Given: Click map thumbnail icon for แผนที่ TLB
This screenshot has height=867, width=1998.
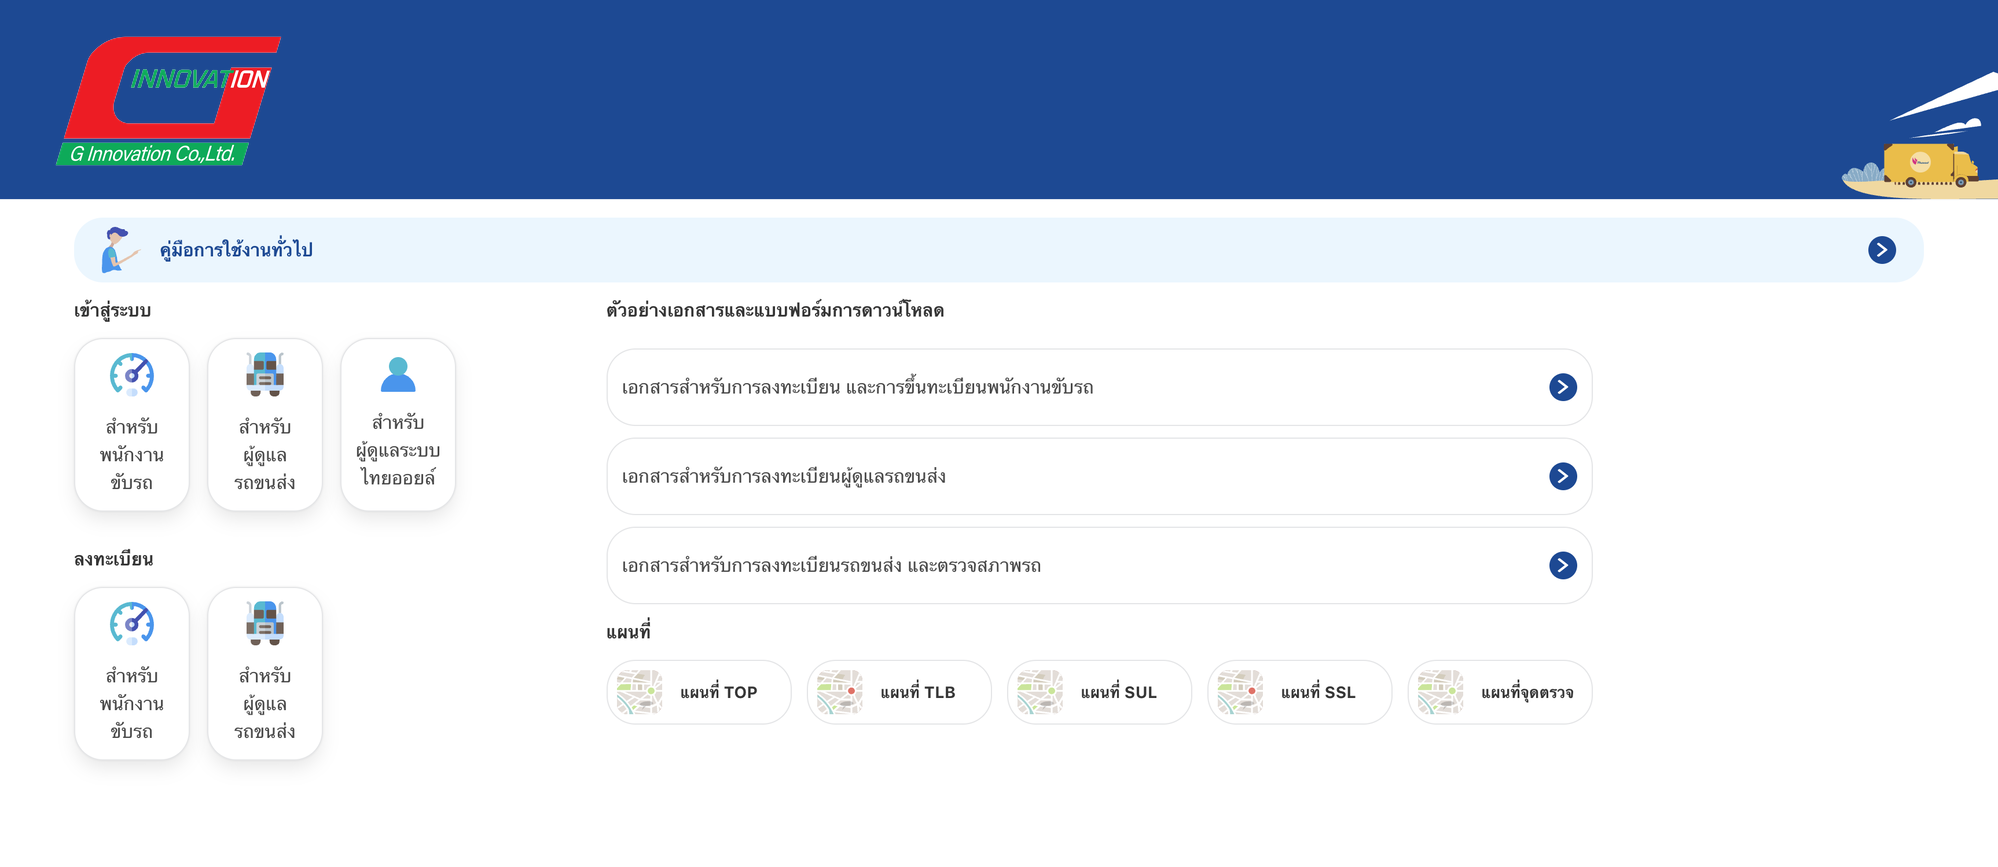Looking at the screenshot, I should click(840, 692).
